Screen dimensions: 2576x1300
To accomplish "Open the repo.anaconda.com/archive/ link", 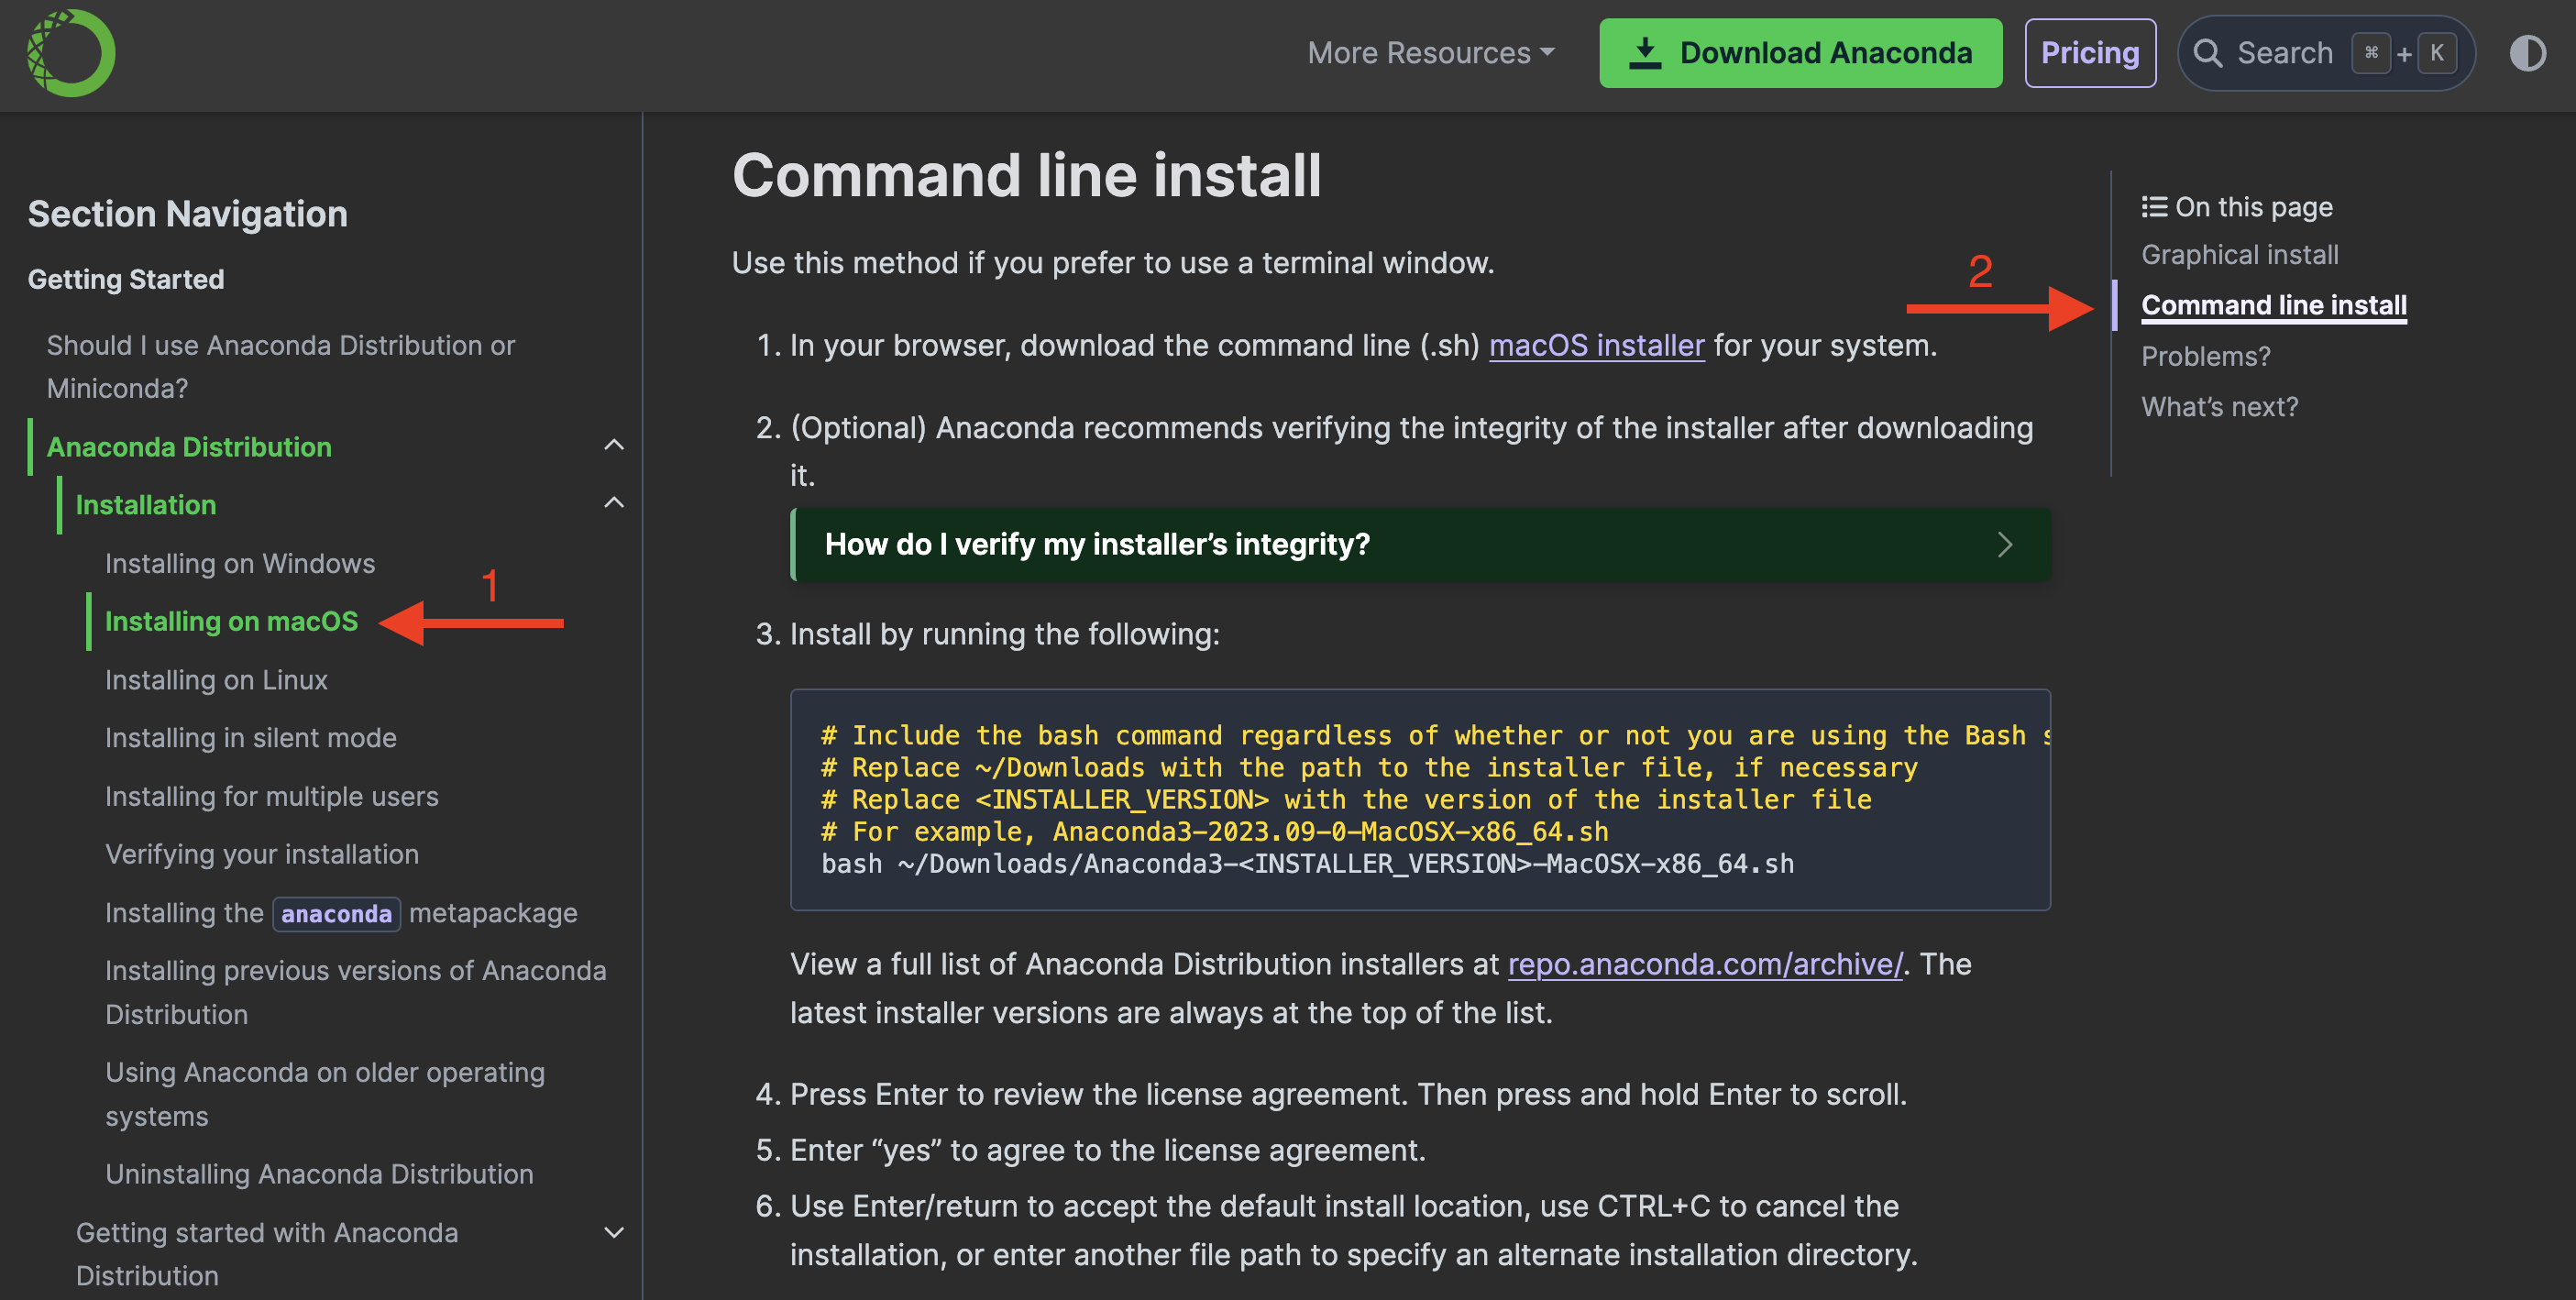I will coord(1704,964).
